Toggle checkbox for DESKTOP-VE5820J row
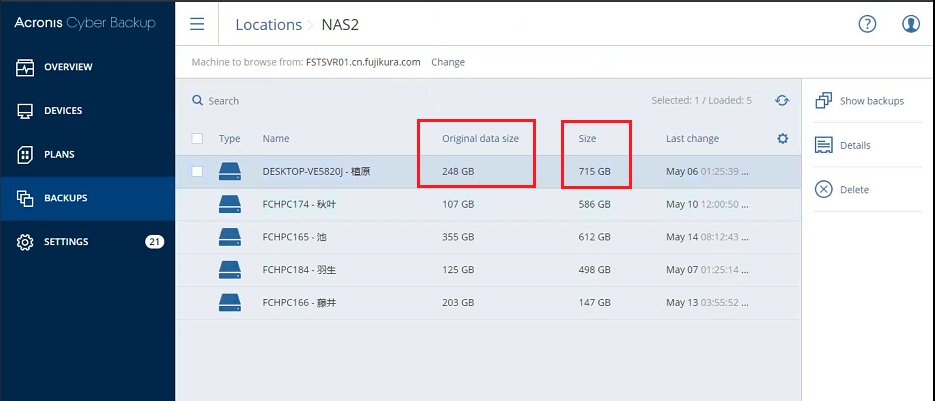Viewport: 935px width, 401px height. coord(197,172)
